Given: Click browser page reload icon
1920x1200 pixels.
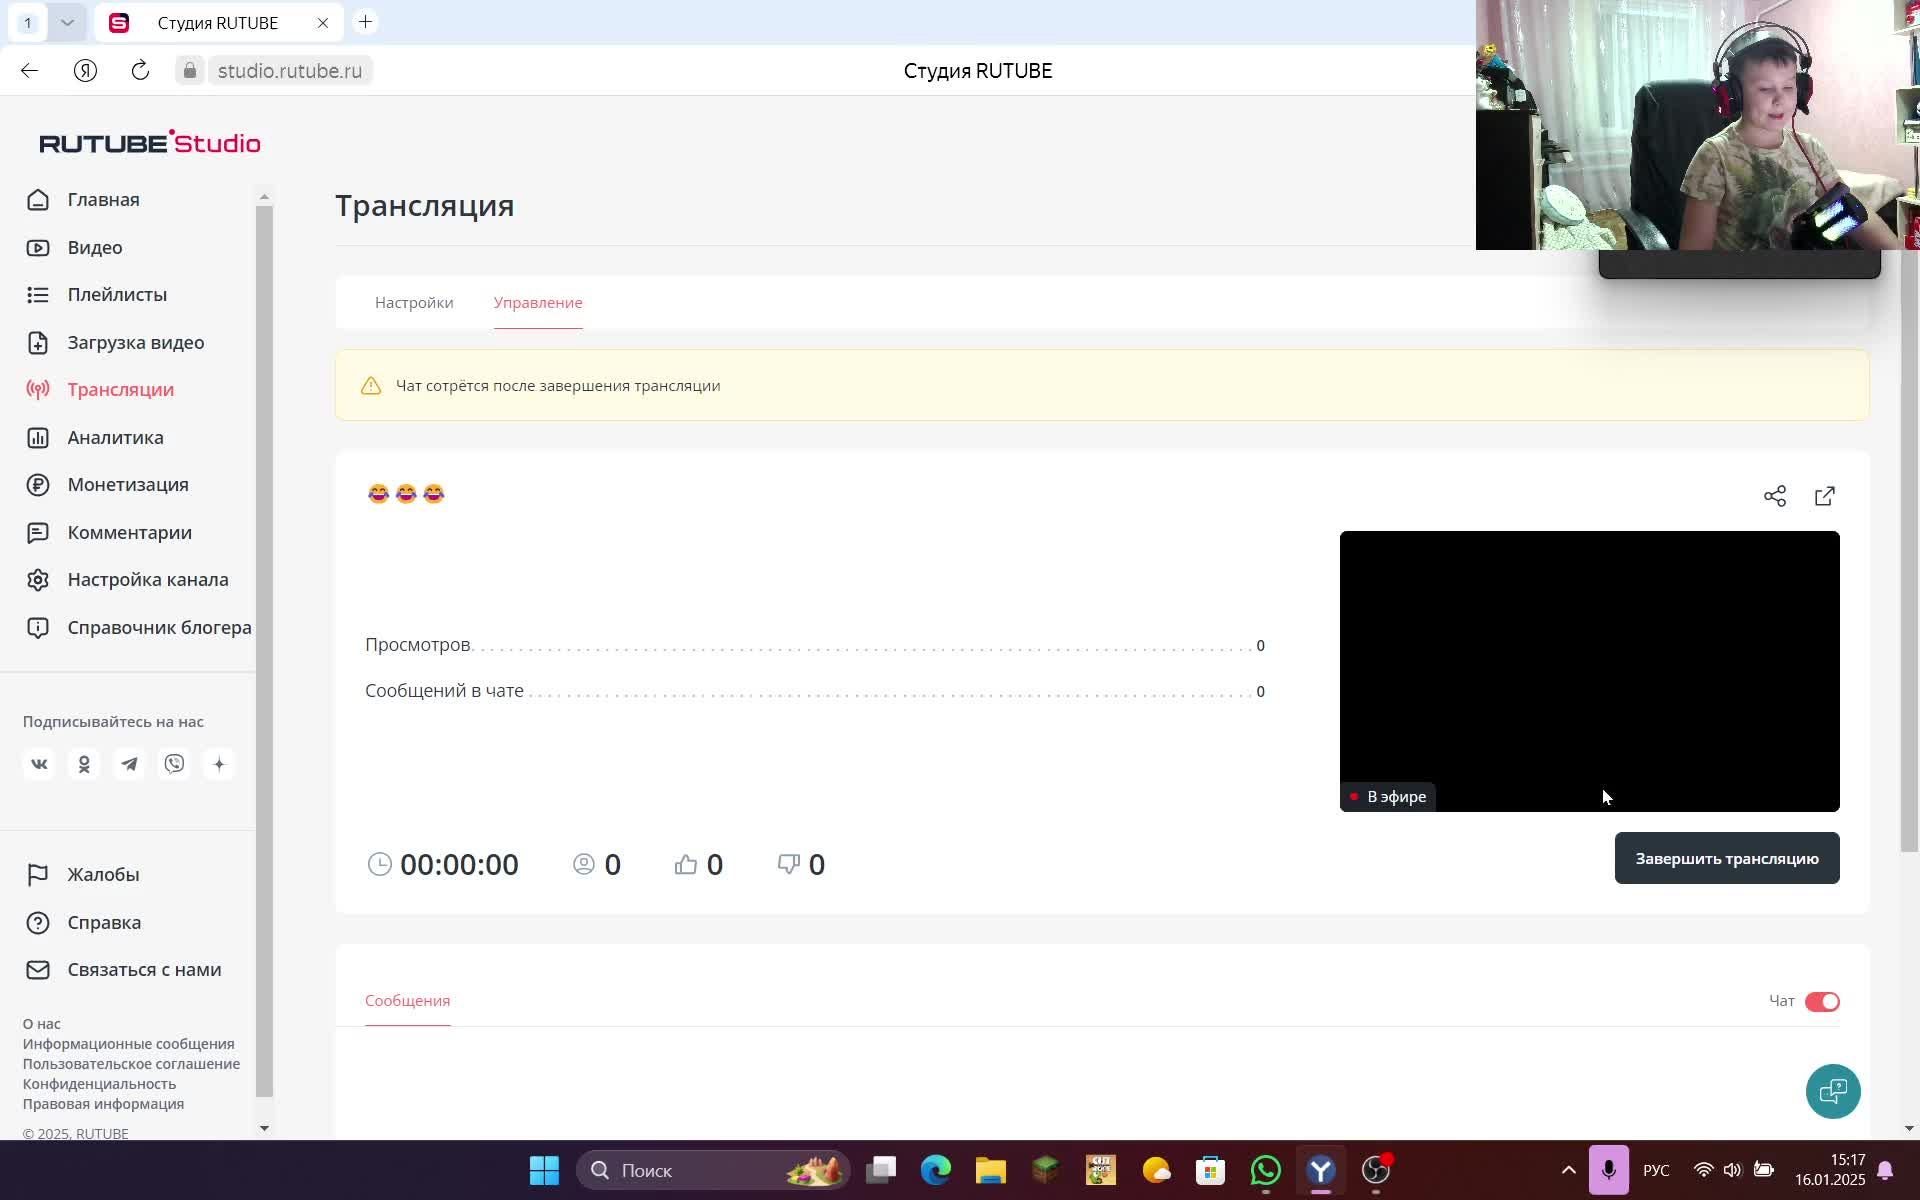Looking at the screenshot, I should 140,71.
